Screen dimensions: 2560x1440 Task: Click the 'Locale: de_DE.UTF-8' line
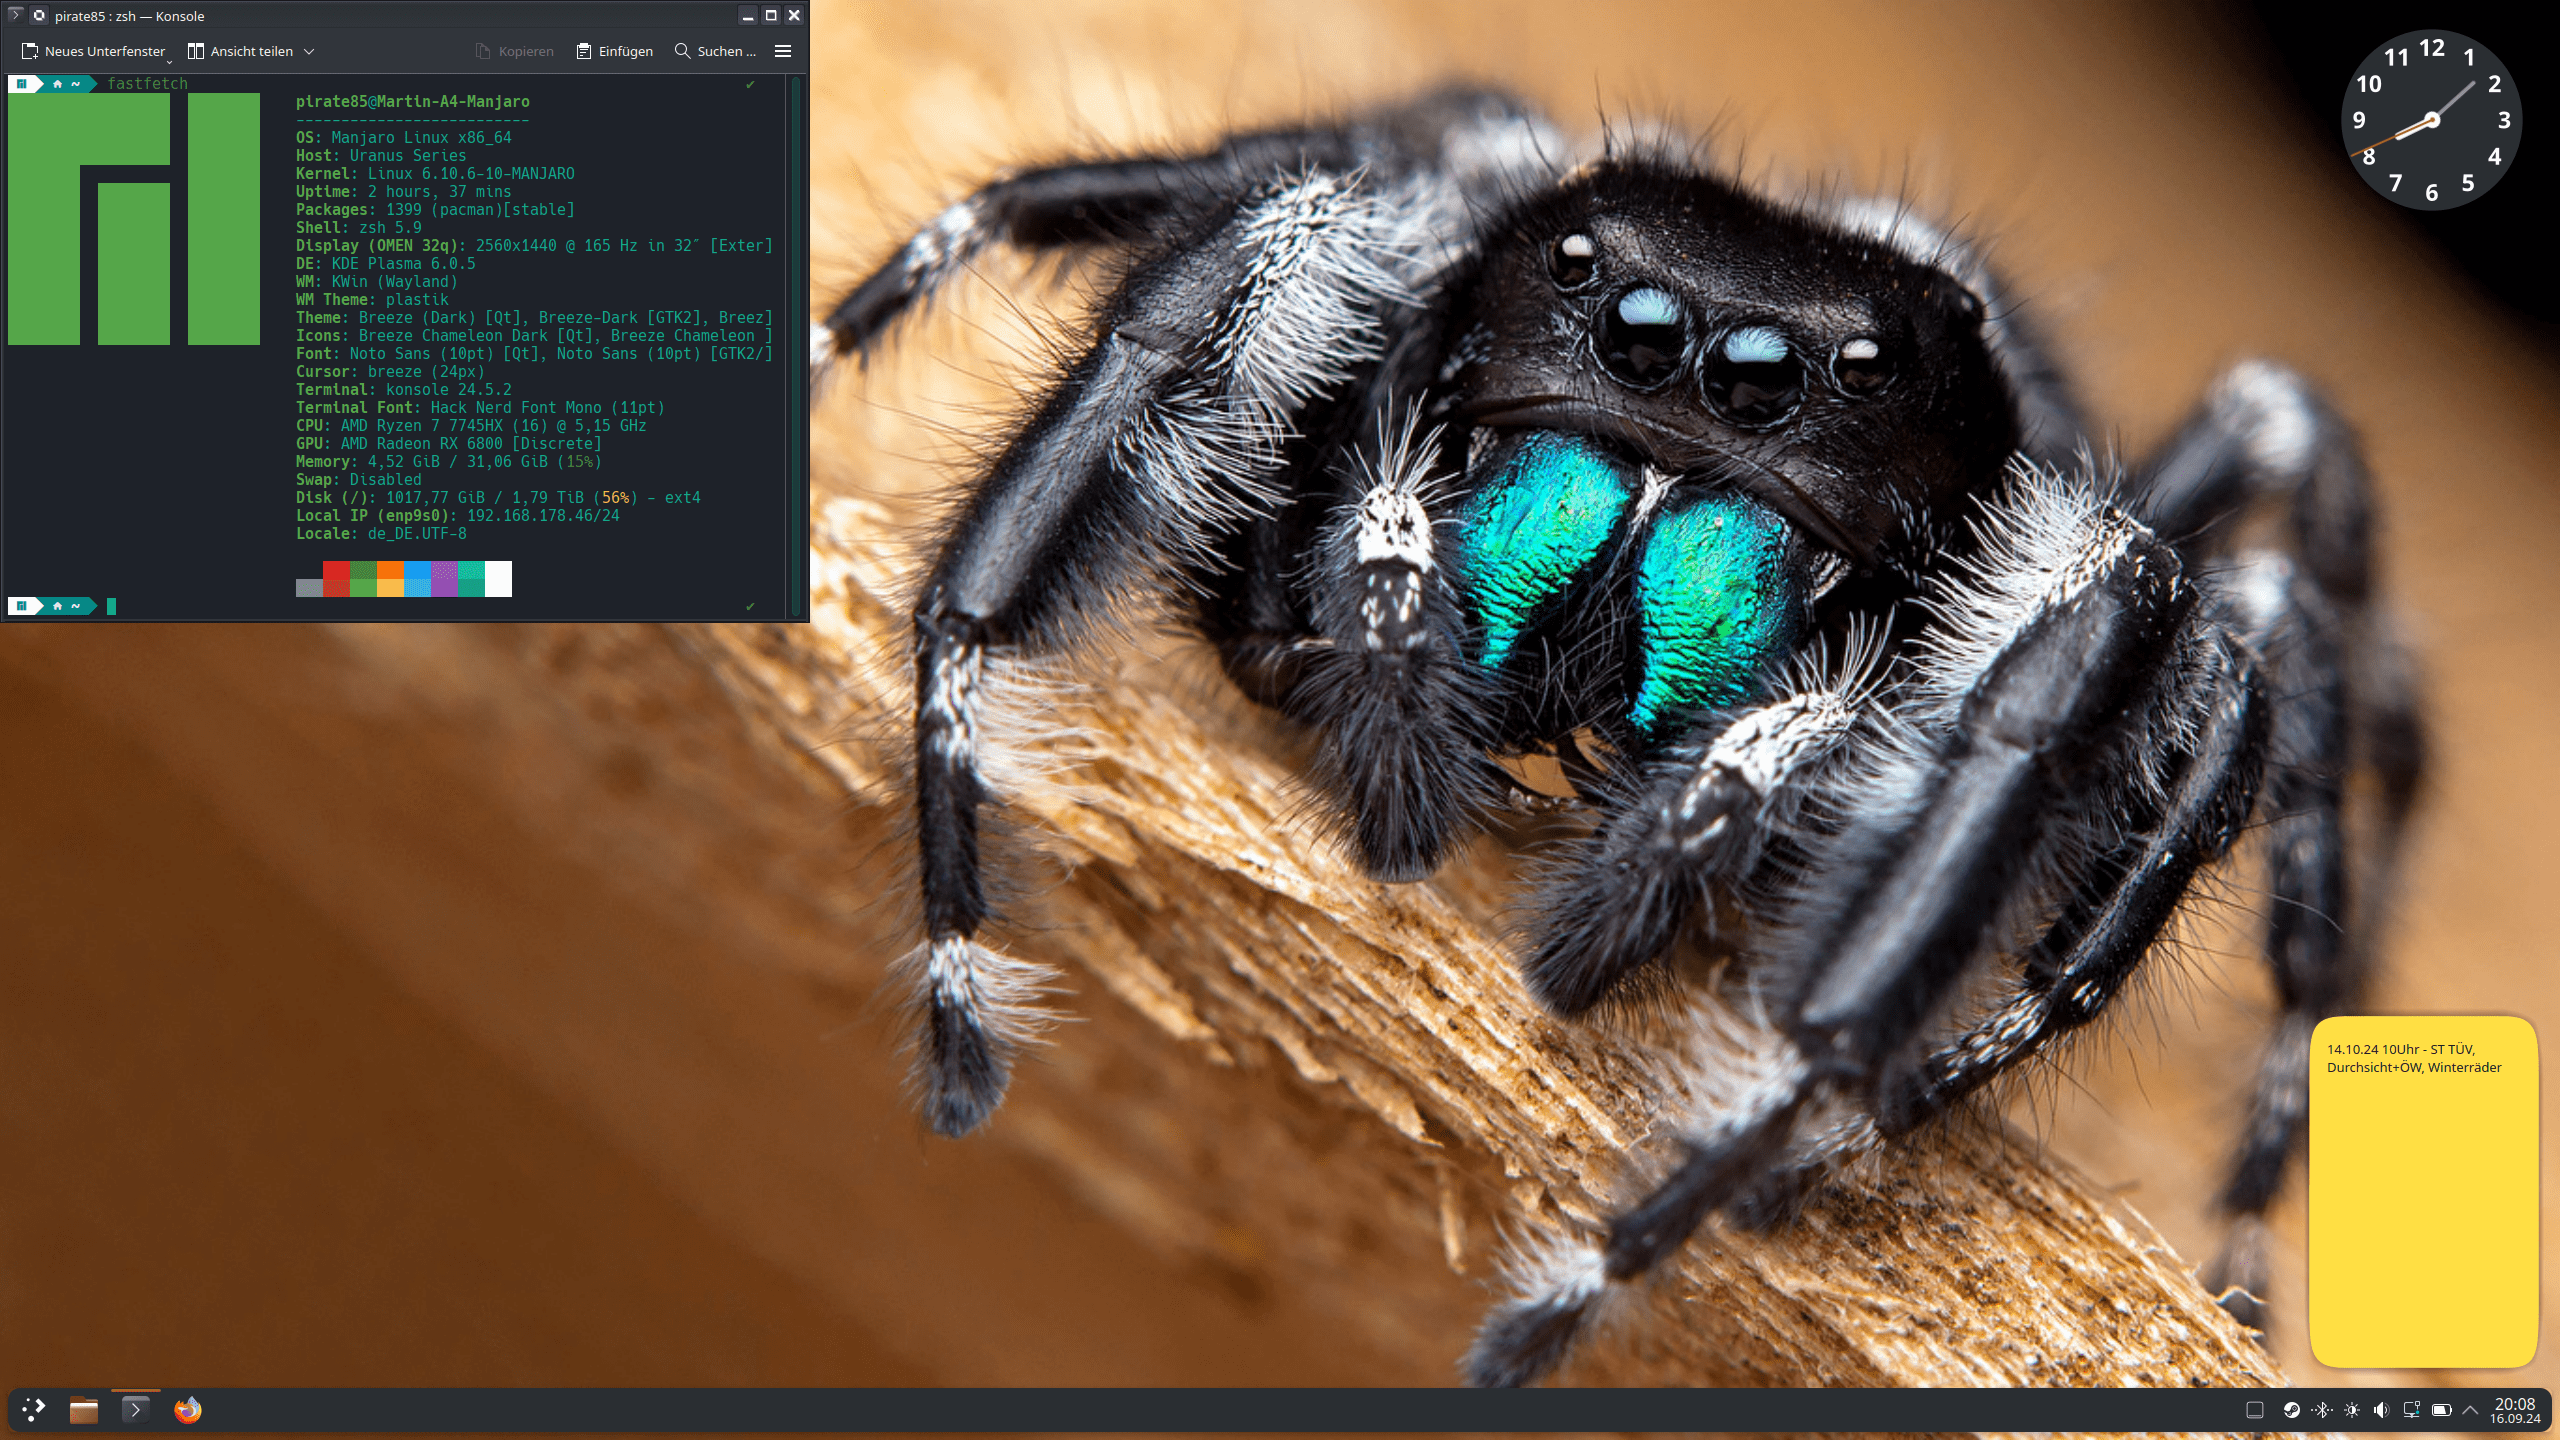click(381, 534)
